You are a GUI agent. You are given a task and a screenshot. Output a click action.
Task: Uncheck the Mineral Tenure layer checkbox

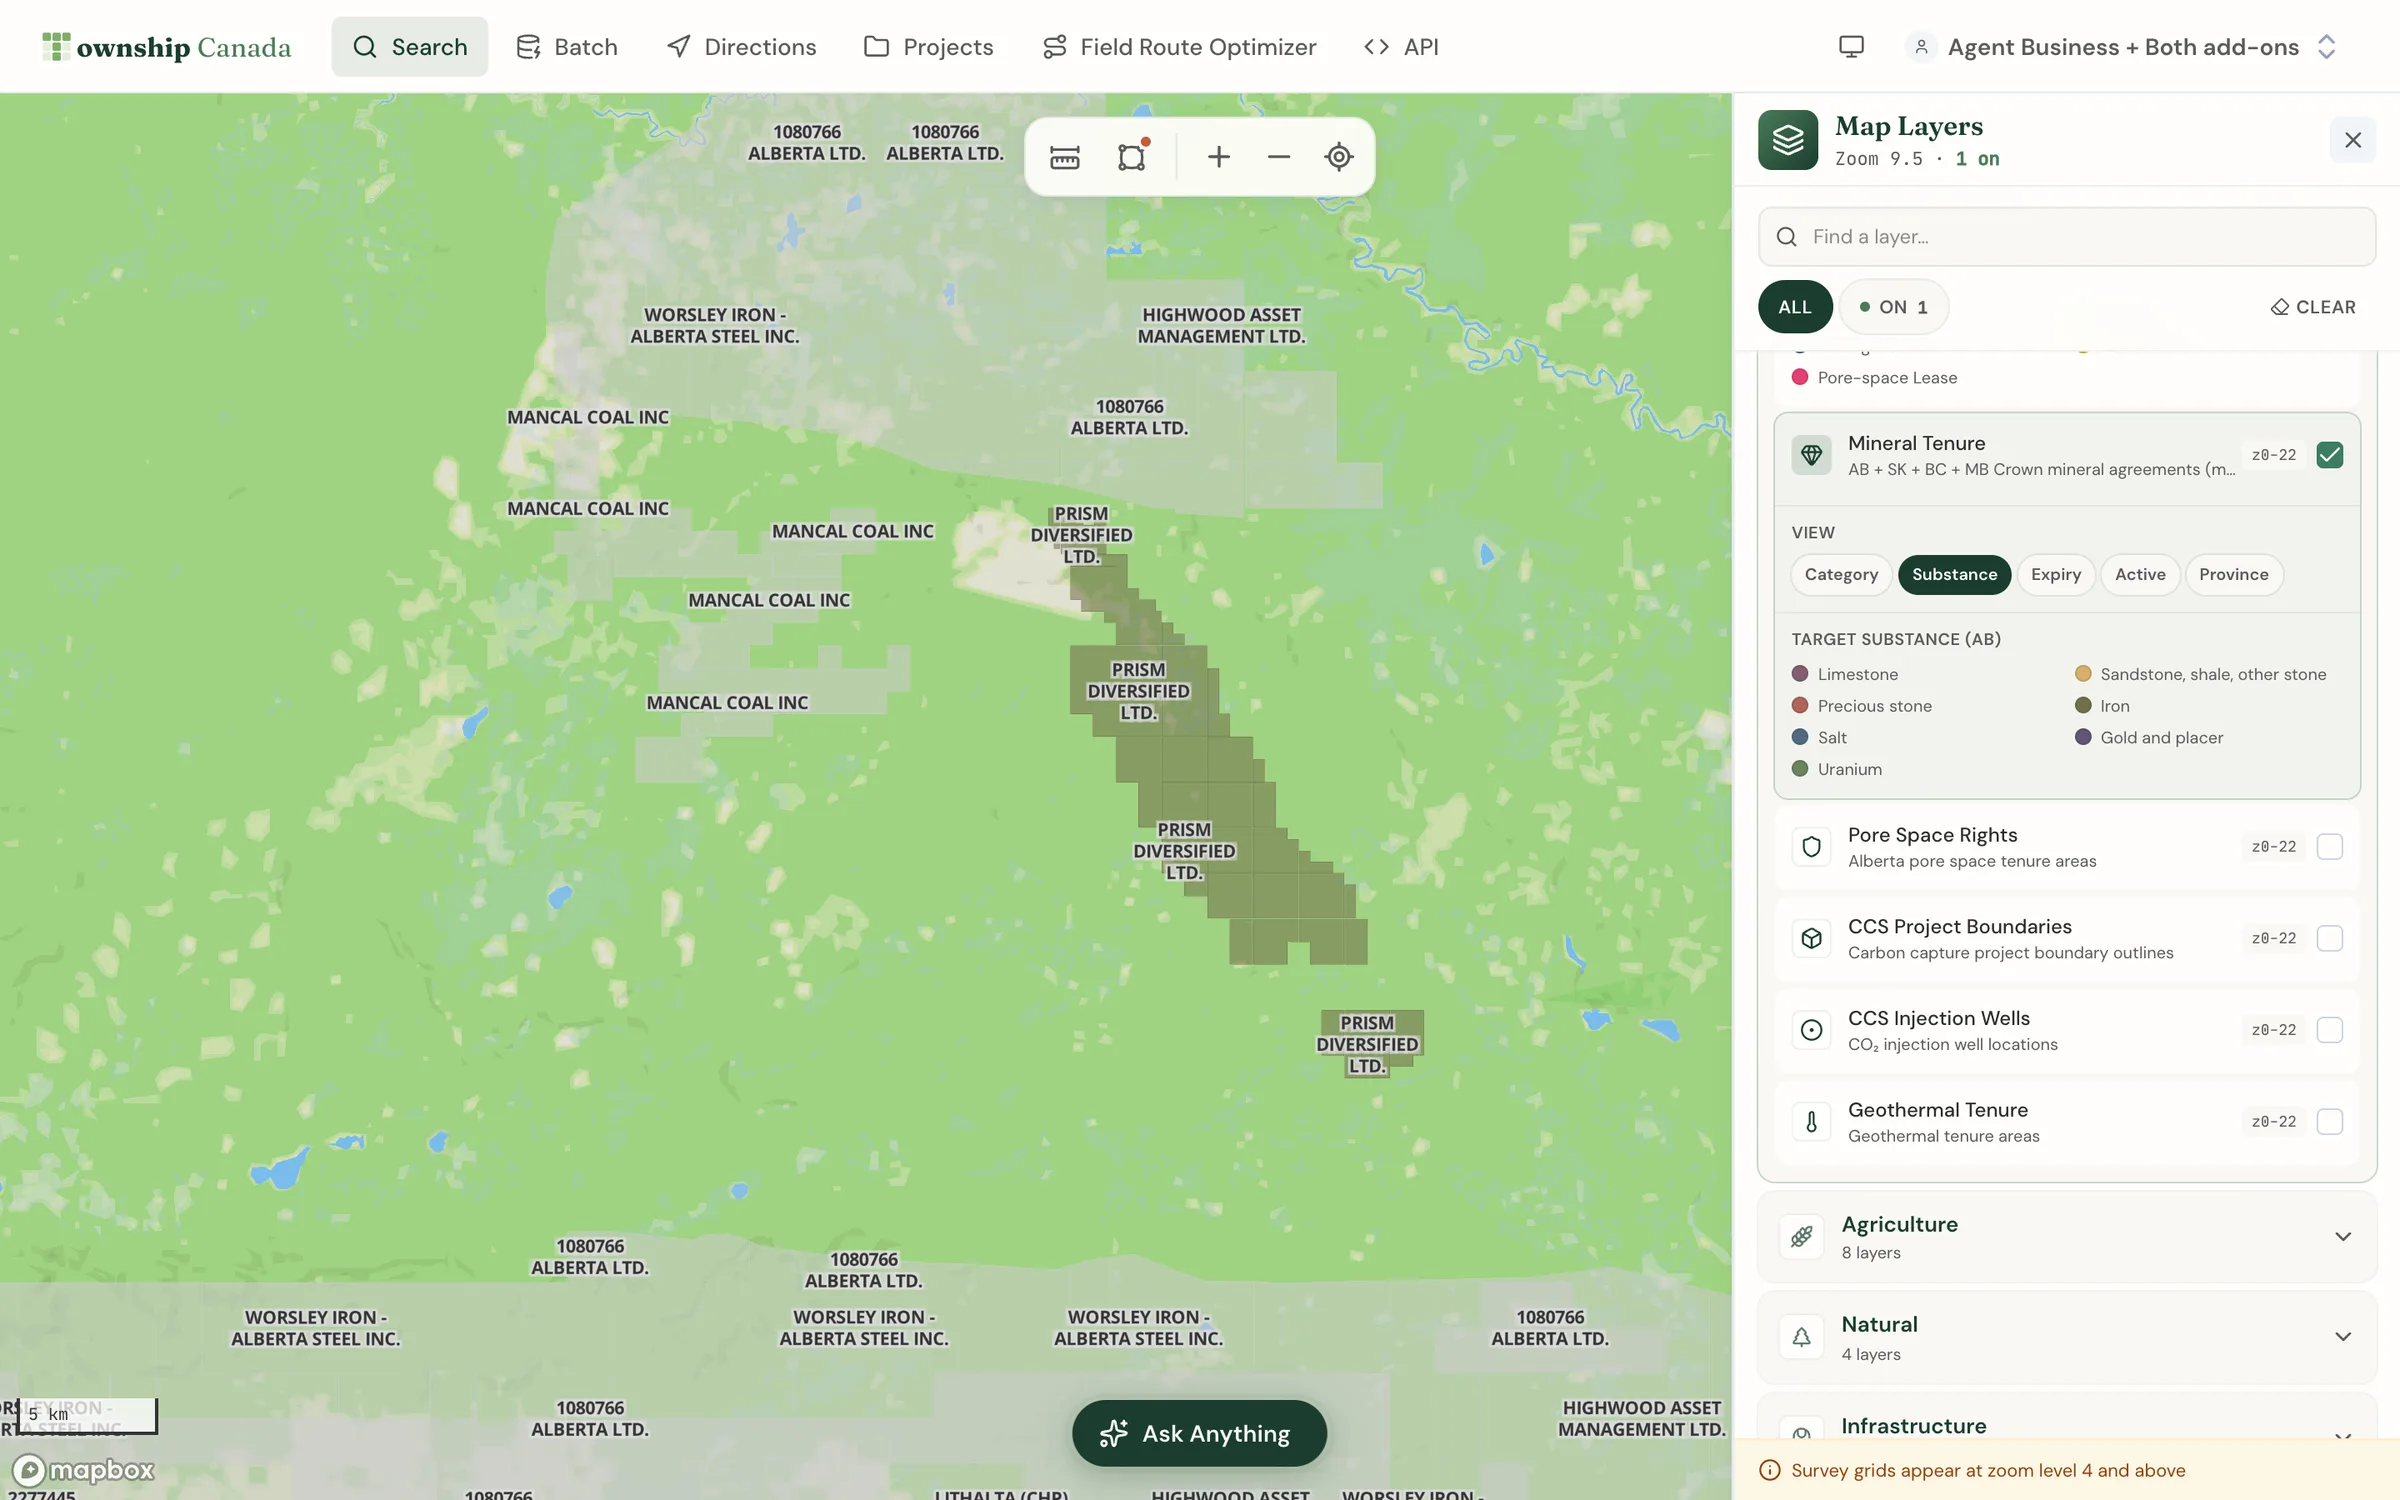(2329, 455)
